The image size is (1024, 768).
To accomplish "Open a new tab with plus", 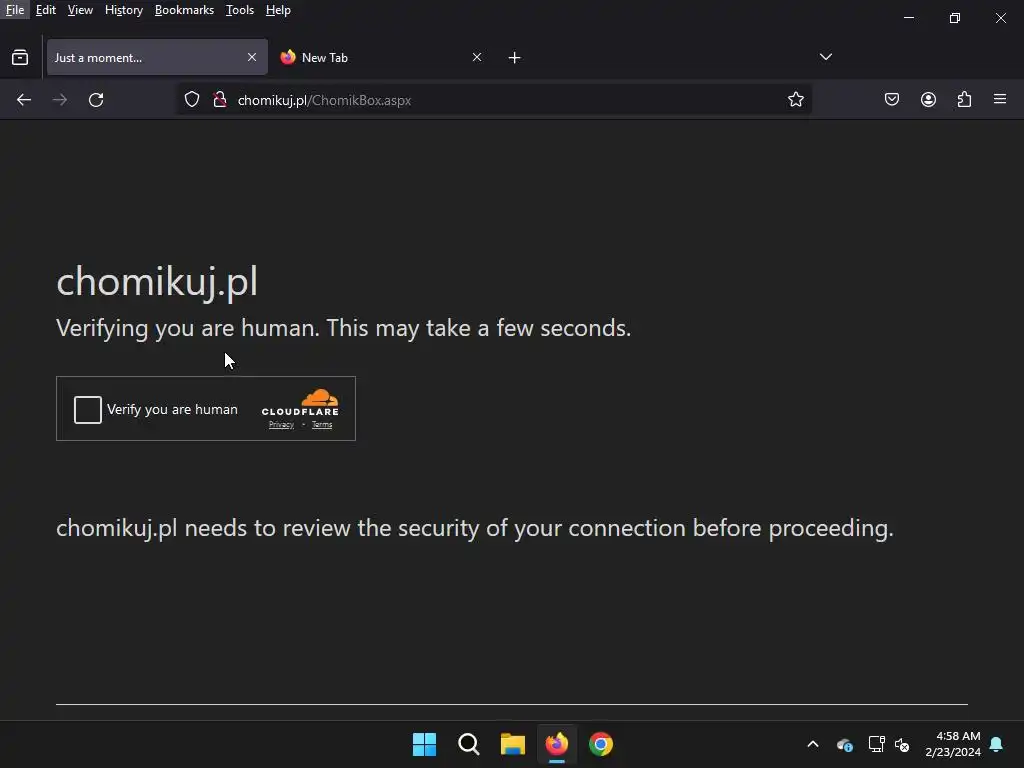I will tap(515, 57).
